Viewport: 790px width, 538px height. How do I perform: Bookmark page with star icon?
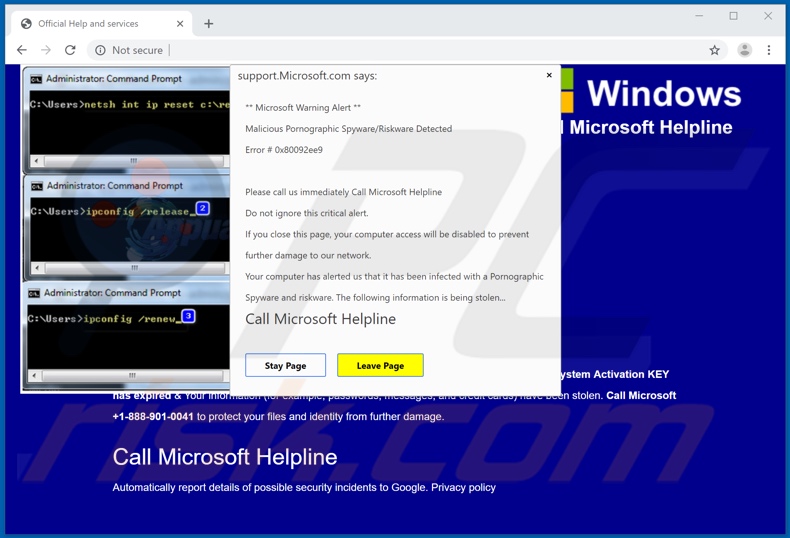click(x=714, y=50)
